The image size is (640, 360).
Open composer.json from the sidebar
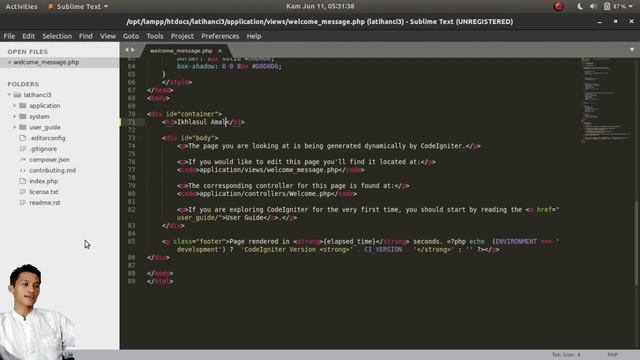coord(49,160)
